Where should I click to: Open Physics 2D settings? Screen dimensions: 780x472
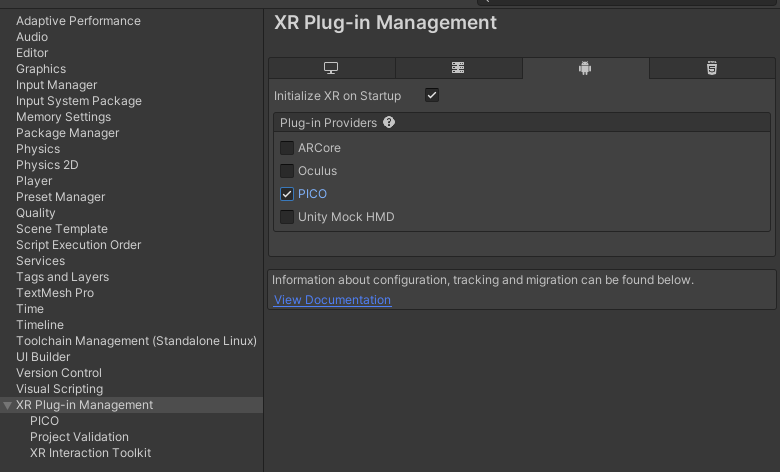tap(47, 165)
